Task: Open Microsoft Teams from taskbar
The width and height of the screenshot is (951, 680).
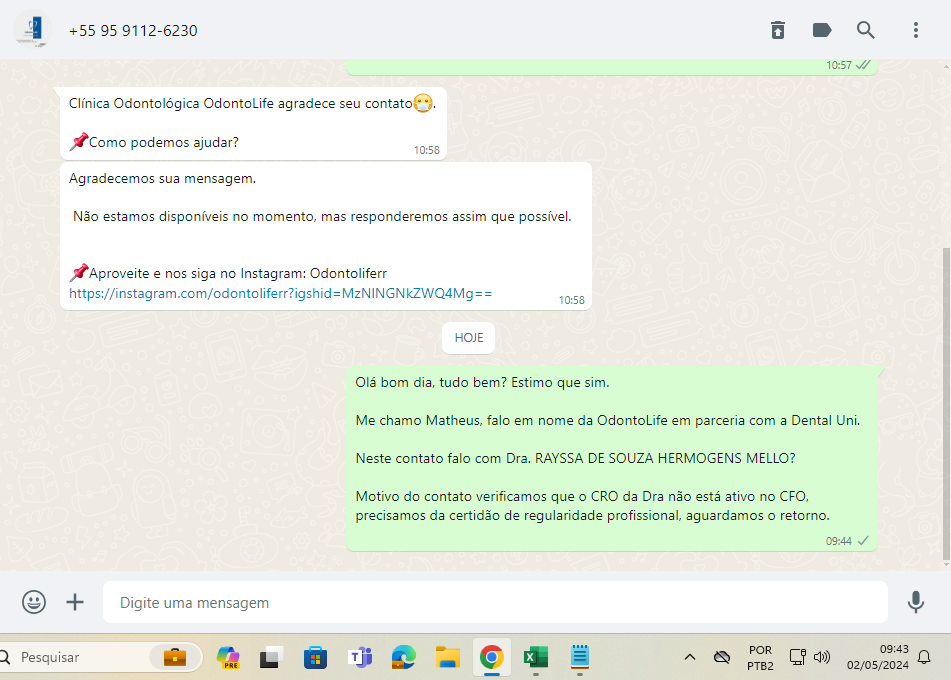Action: pyautogui.click(x=360, y=657)
